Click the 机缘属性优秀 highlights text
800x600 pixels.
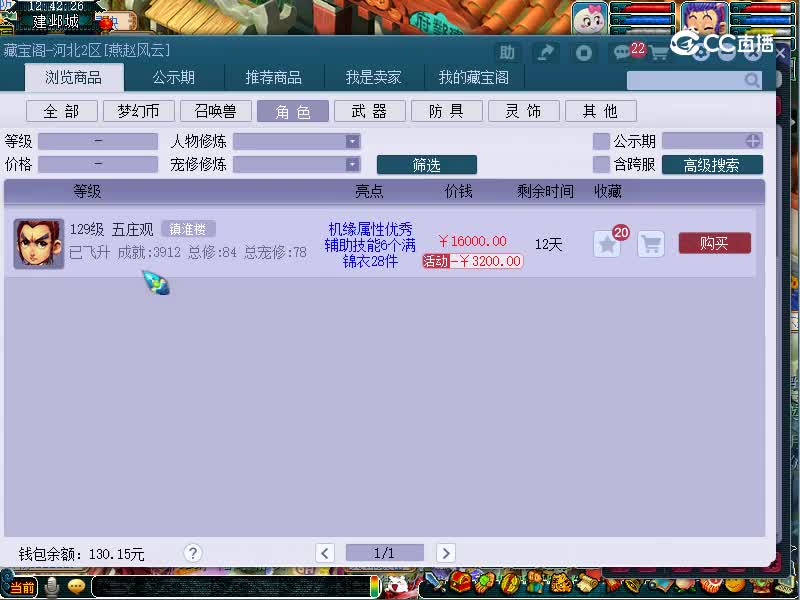pyautogui.click(x=370, y=229)
